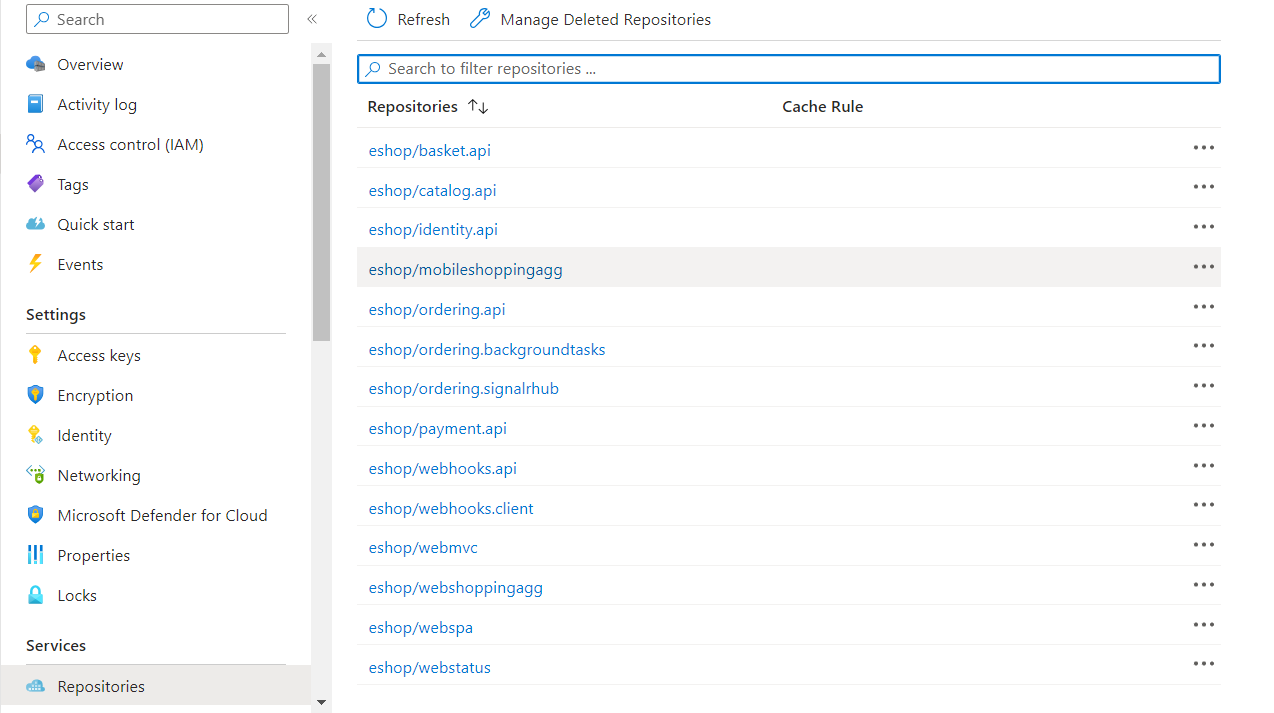The image size is (1274, 713).
Task: Click in the repository filter search field
Action: [789, 68]
